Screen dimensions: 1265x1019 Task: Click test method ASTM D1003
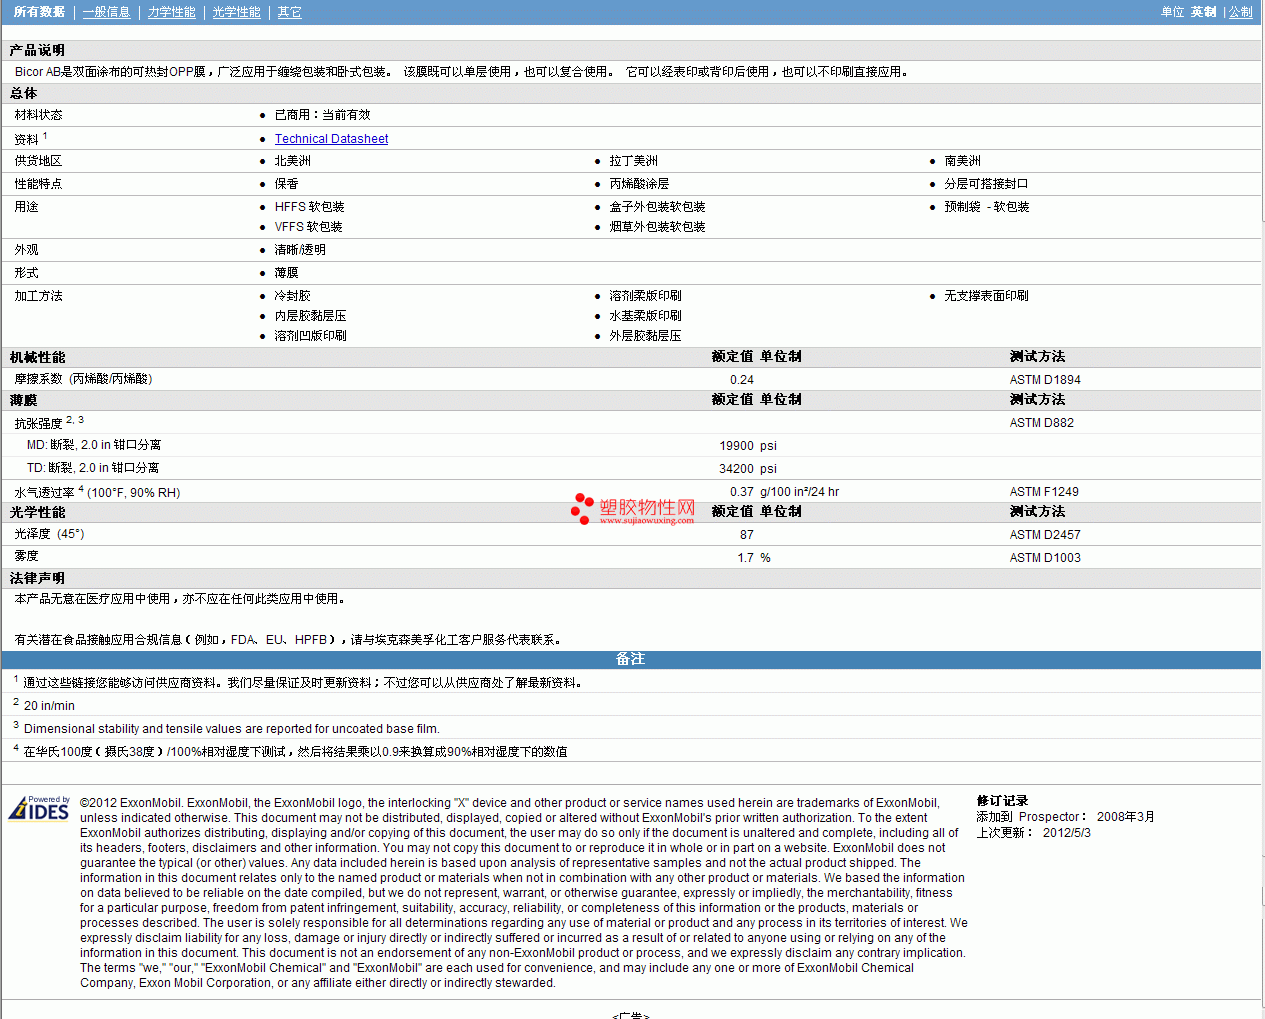(1045, 558)
